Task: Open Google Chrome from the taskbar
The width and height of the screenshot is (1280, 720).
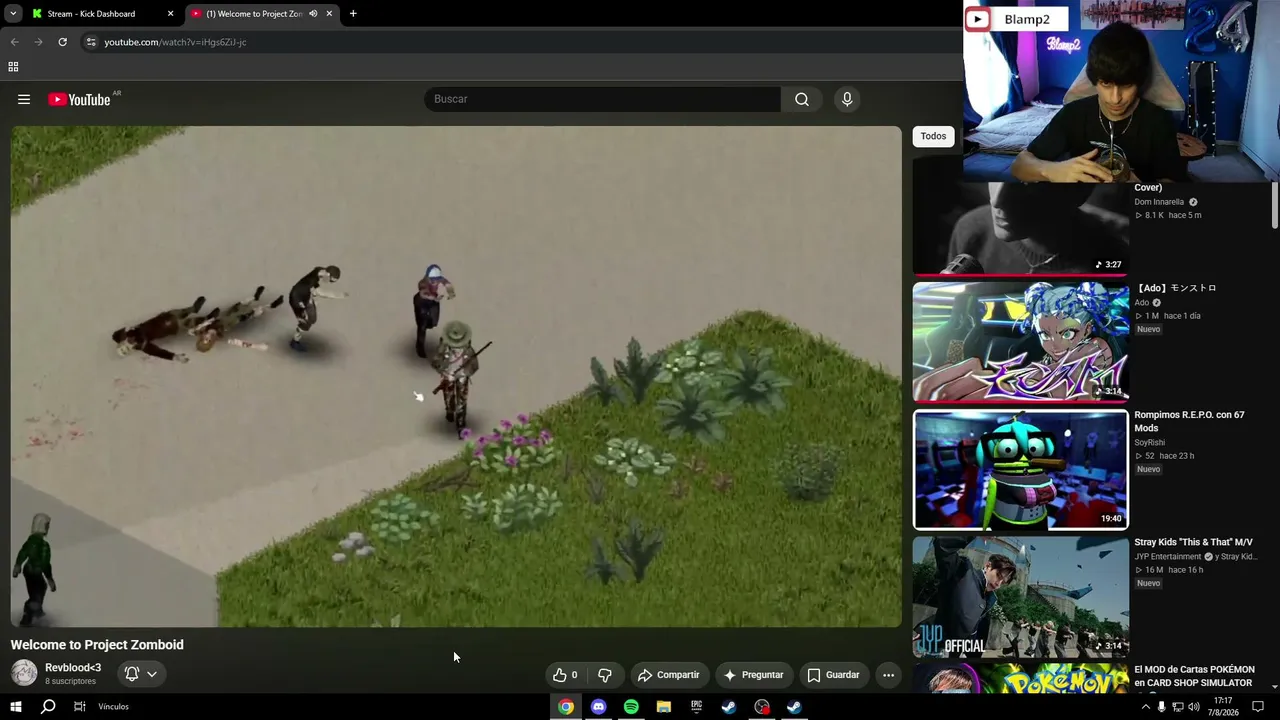Action: coord(566,707)
